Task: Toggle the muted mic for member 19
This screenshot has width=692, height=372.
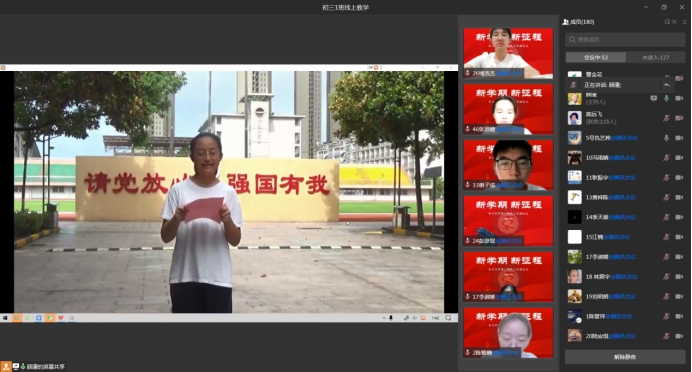Action: coord(666,297)
